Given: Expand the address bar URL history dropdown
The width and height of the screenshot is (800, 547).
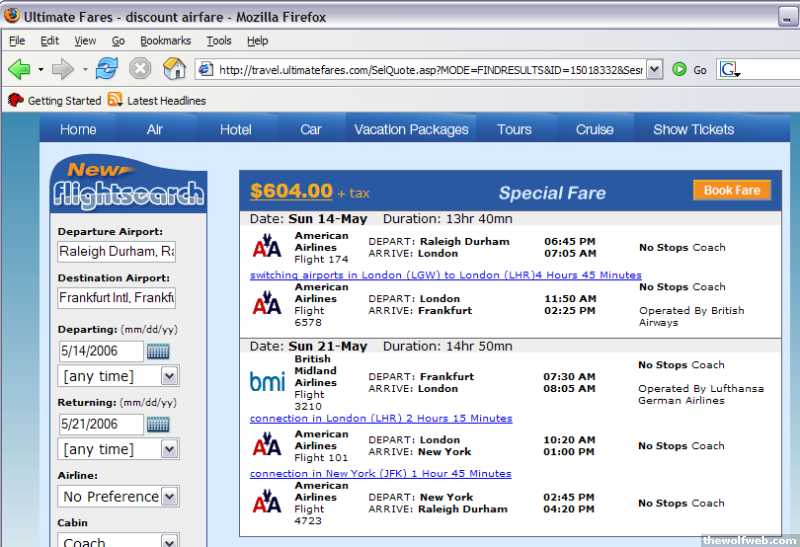Looking at the screenshot, I should point(654,69).
